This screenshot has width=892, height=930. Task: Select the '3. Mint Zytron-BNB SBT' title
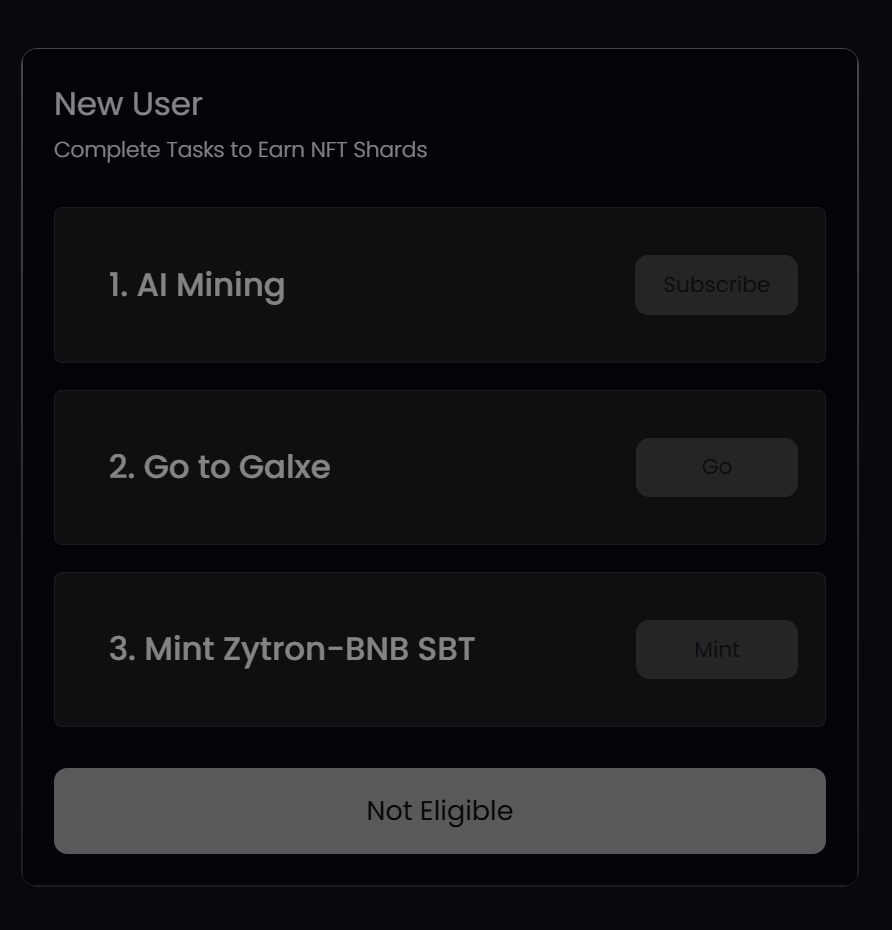[x=292, y=649]
